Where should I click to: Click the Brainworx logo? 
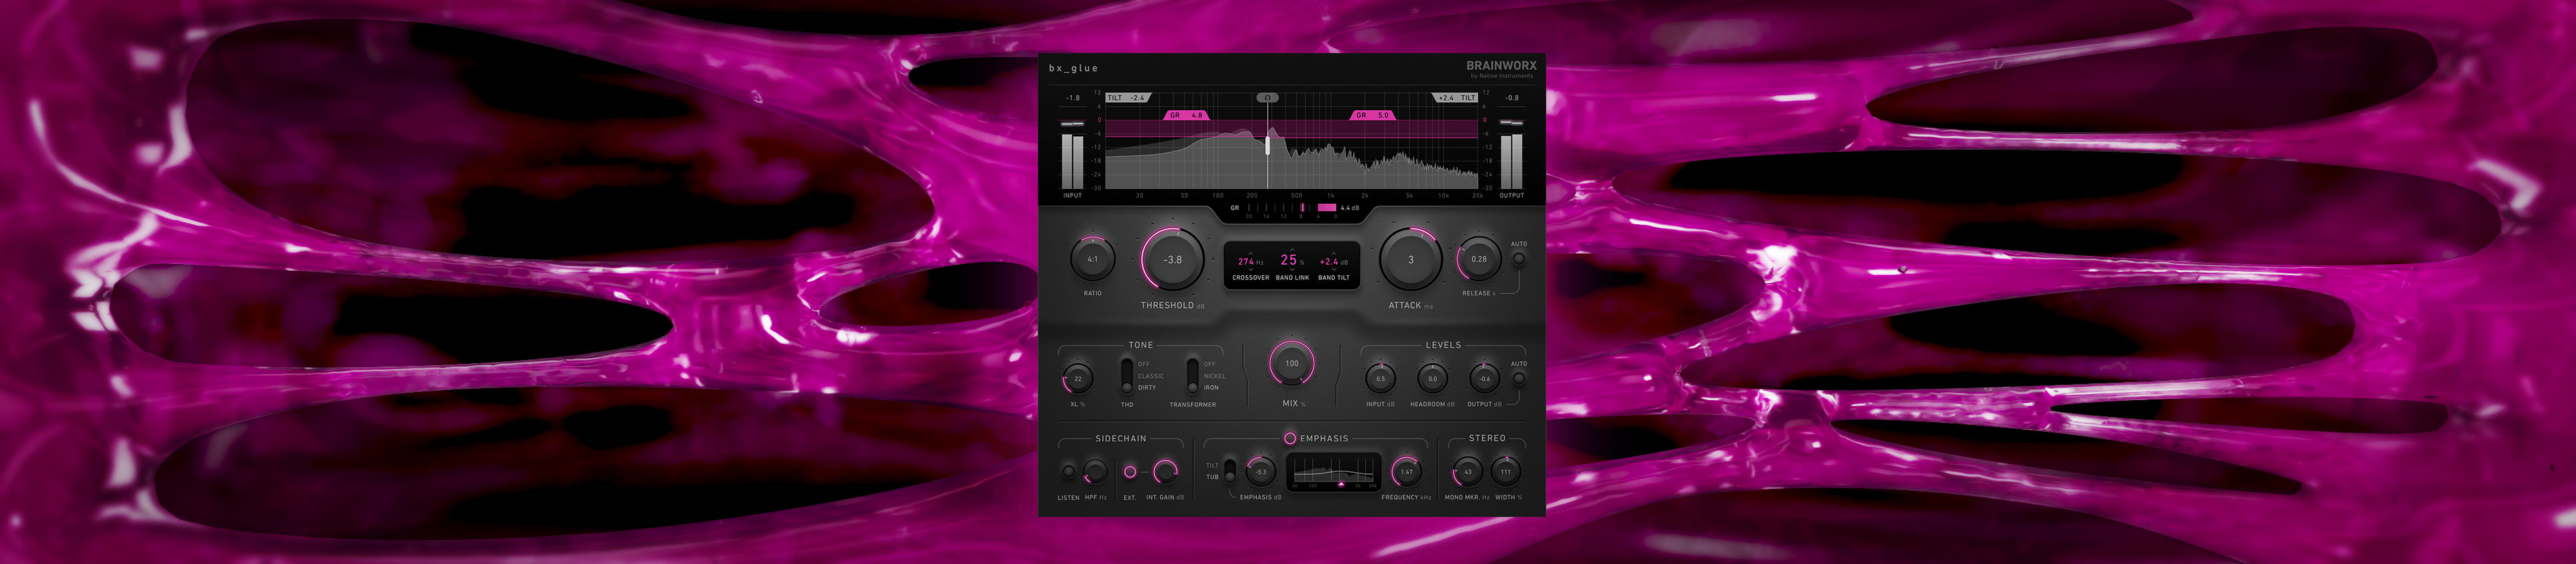coord(1500,67)
